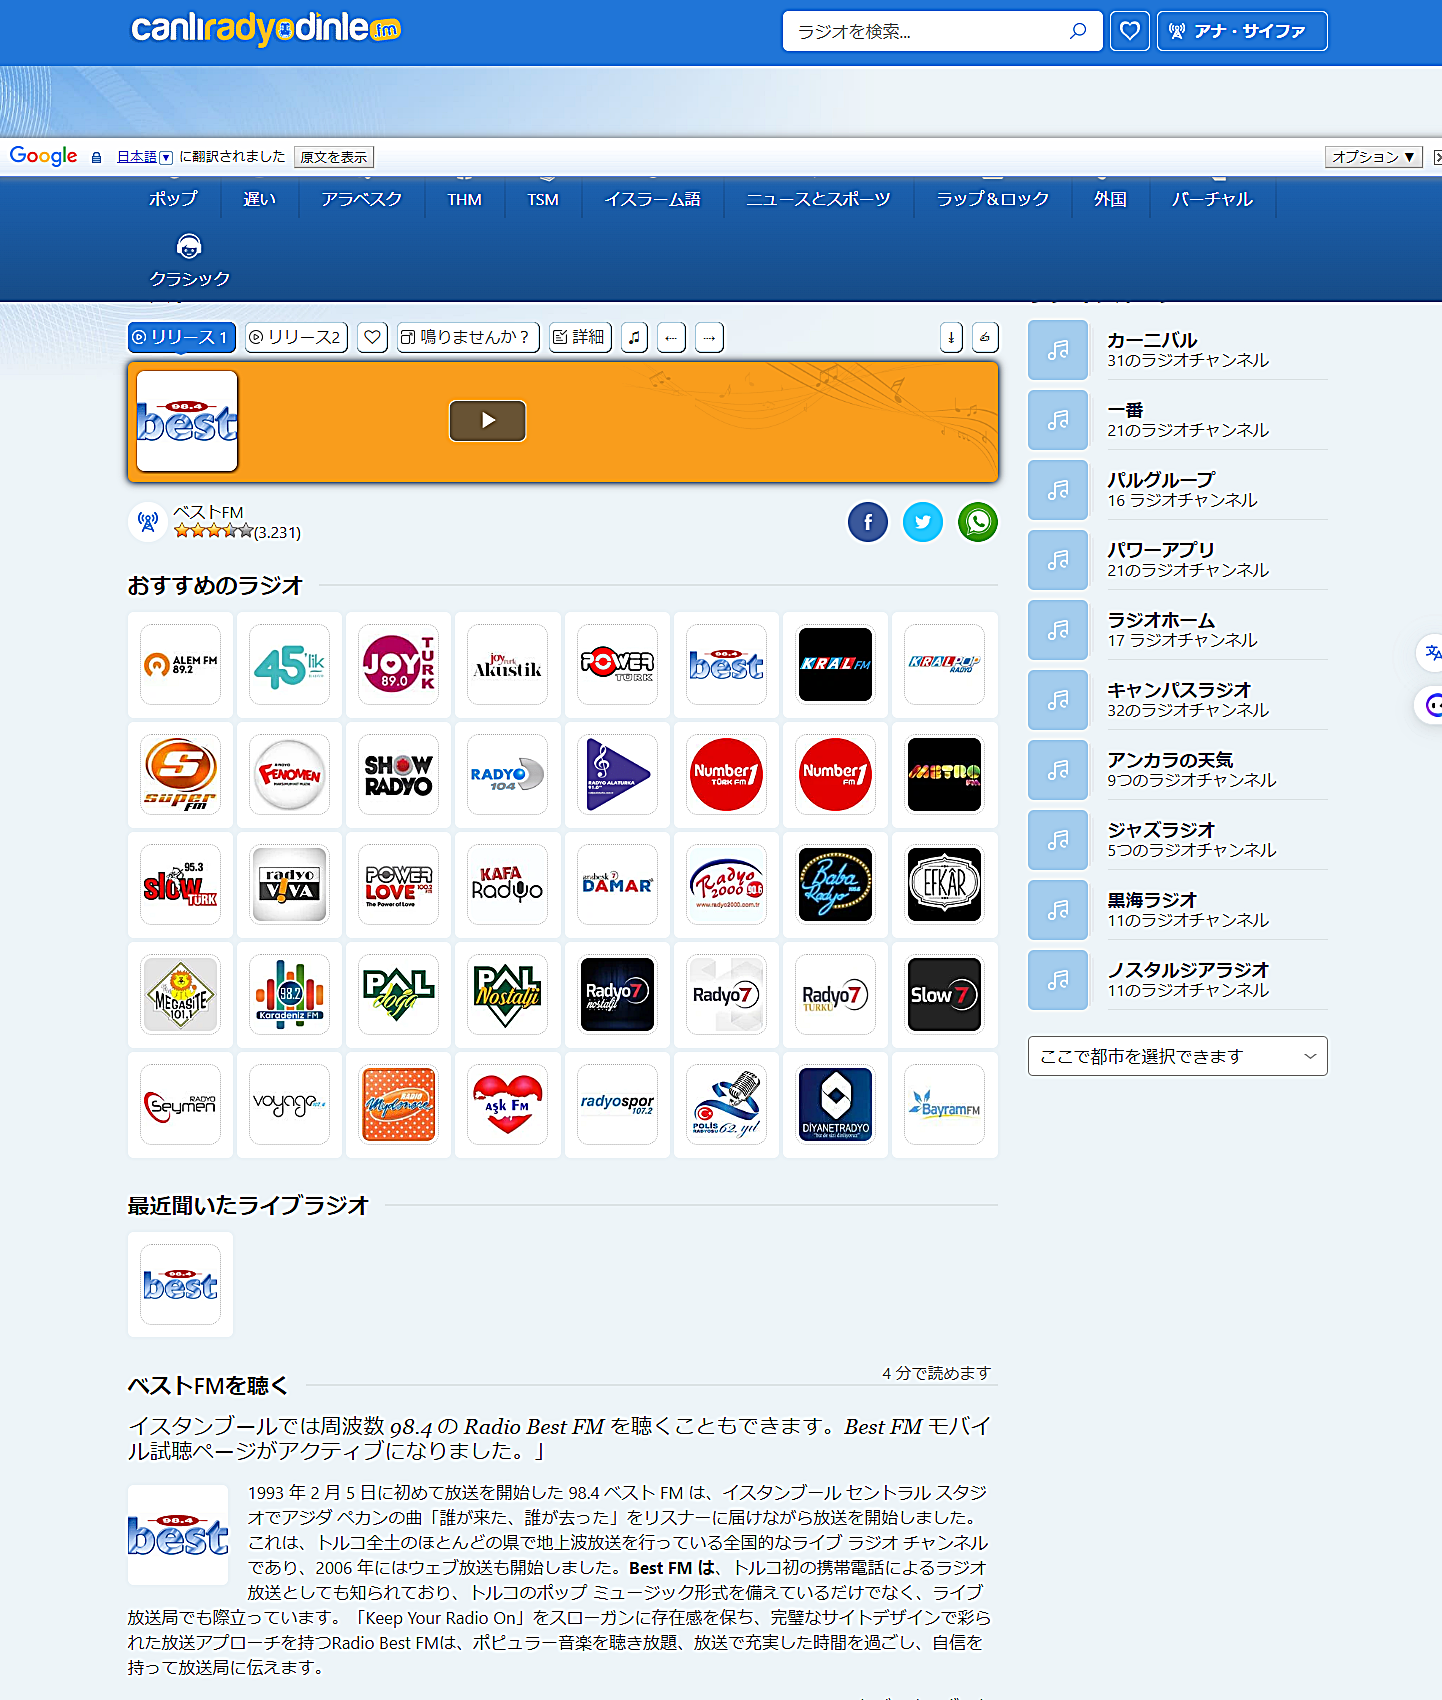Open Number1 Türk FM station
The width and height of the screenshot is (1442, 1700).
726,775
